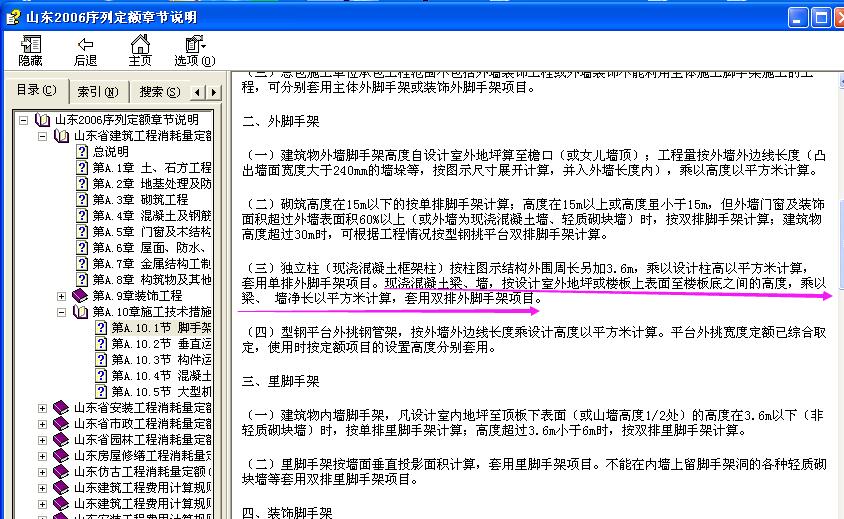Click the page icon beside 第A.10.4节
844x519 pixels.
pyautogui.click(x=101, y=376)
